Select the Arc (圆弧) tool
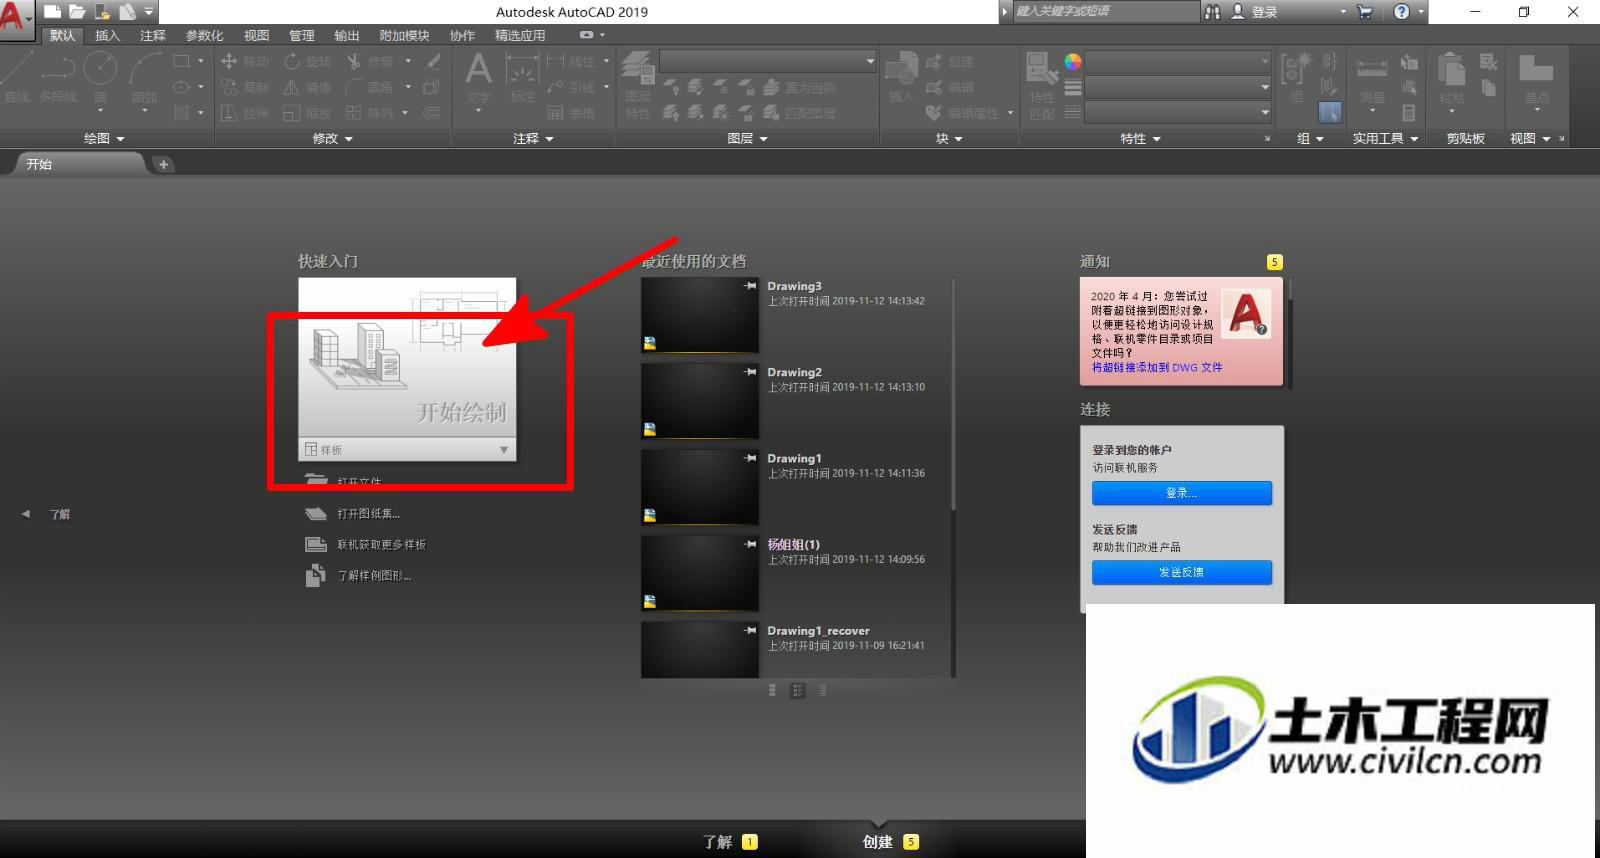This screenshot has height=858, width=1600. 145,78
